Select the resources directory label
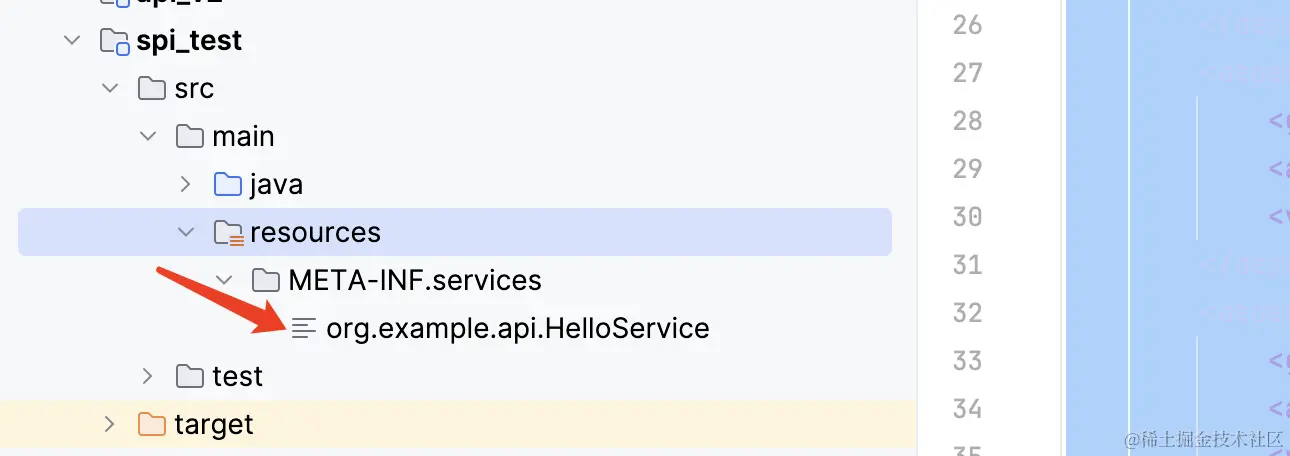The width and height of the screenshot is (1290, 456). (x=315, y=233)
